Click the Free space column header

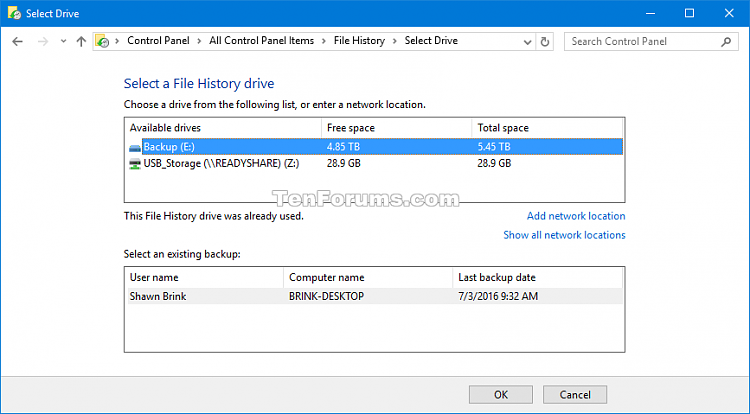tap(396, 128)
